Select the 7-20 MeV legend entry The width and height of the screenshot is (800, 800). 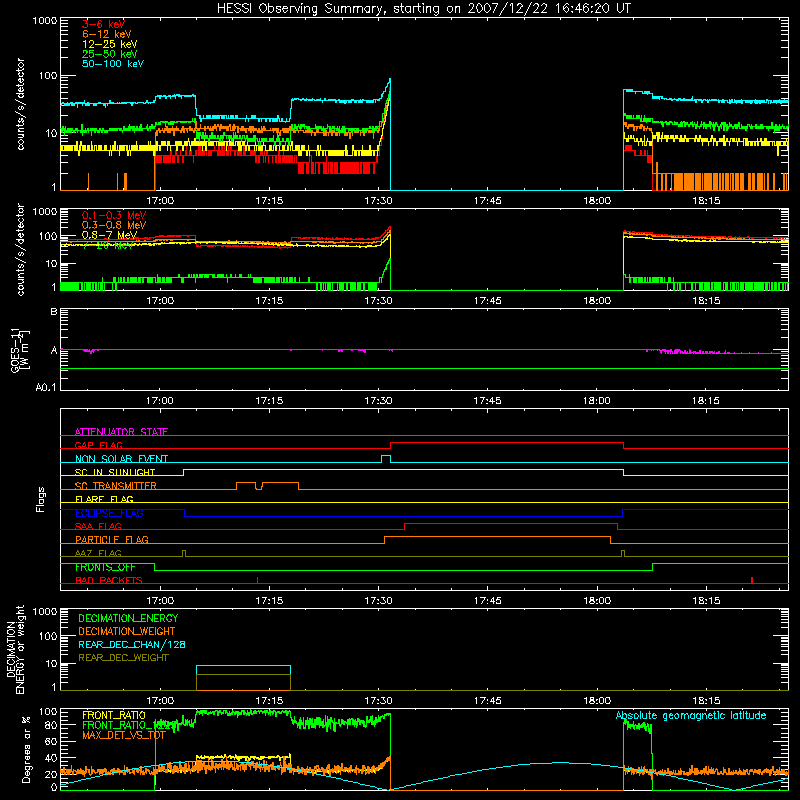tap(108, 245)
